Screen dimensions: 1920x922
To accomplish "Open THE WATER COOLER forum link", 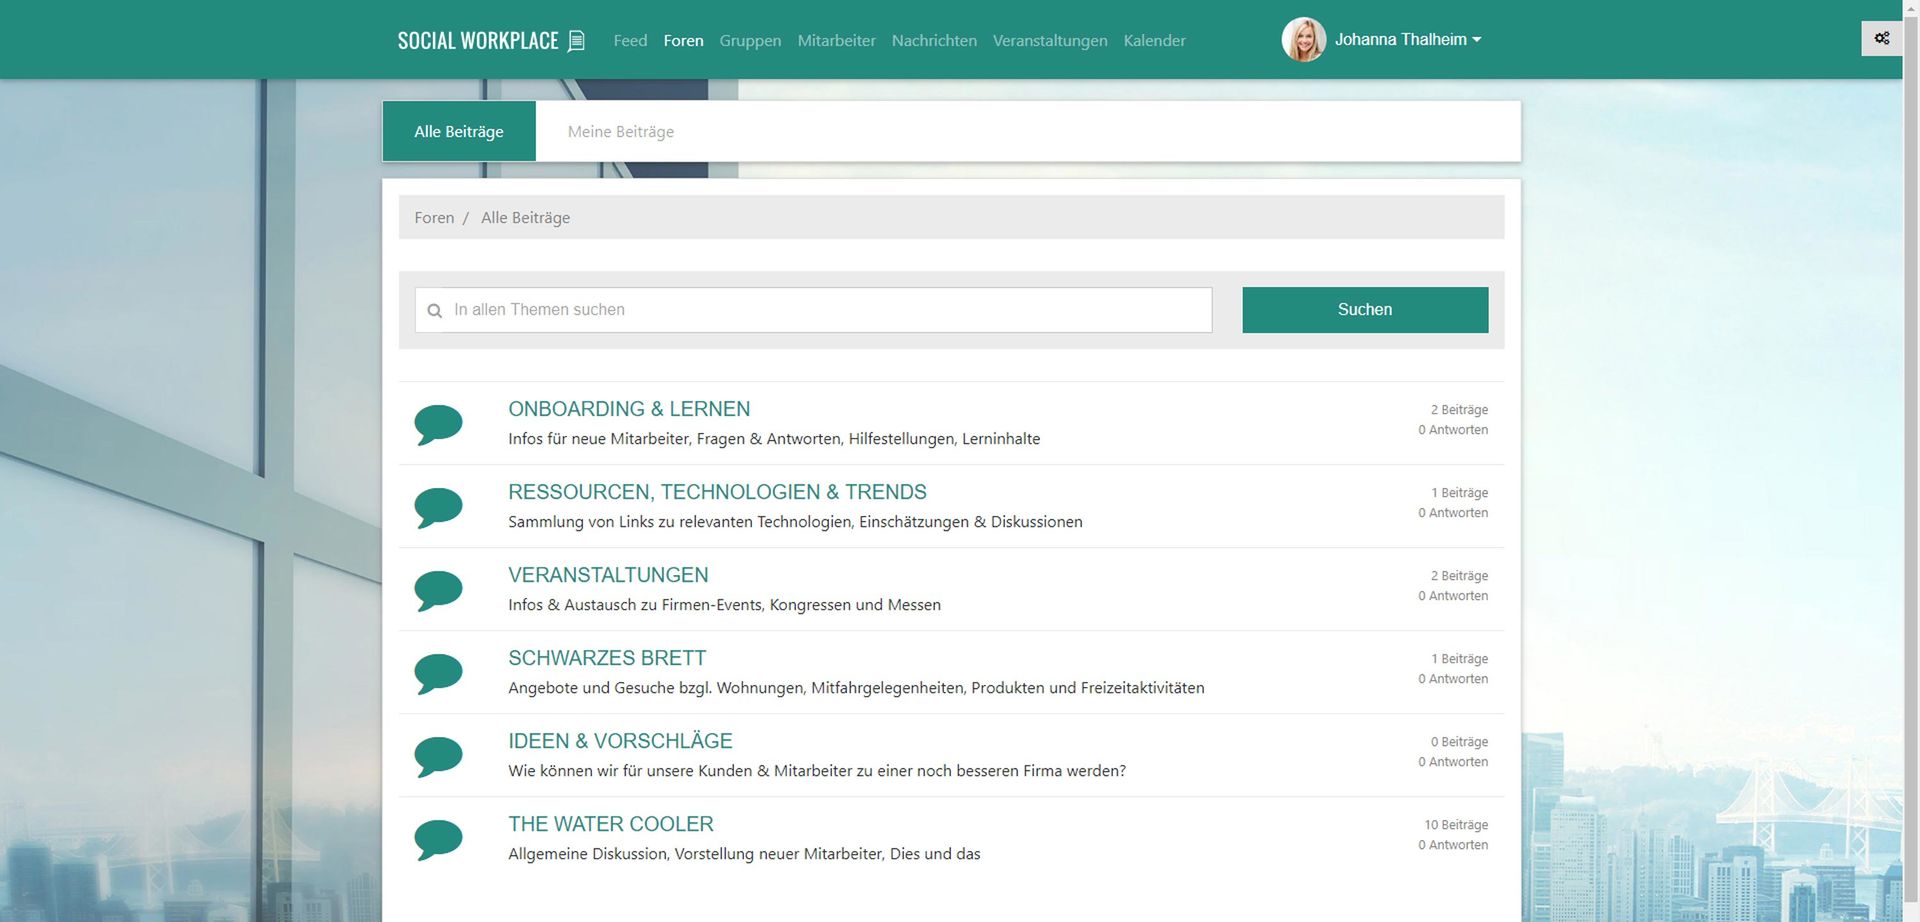I will point(610,824).
